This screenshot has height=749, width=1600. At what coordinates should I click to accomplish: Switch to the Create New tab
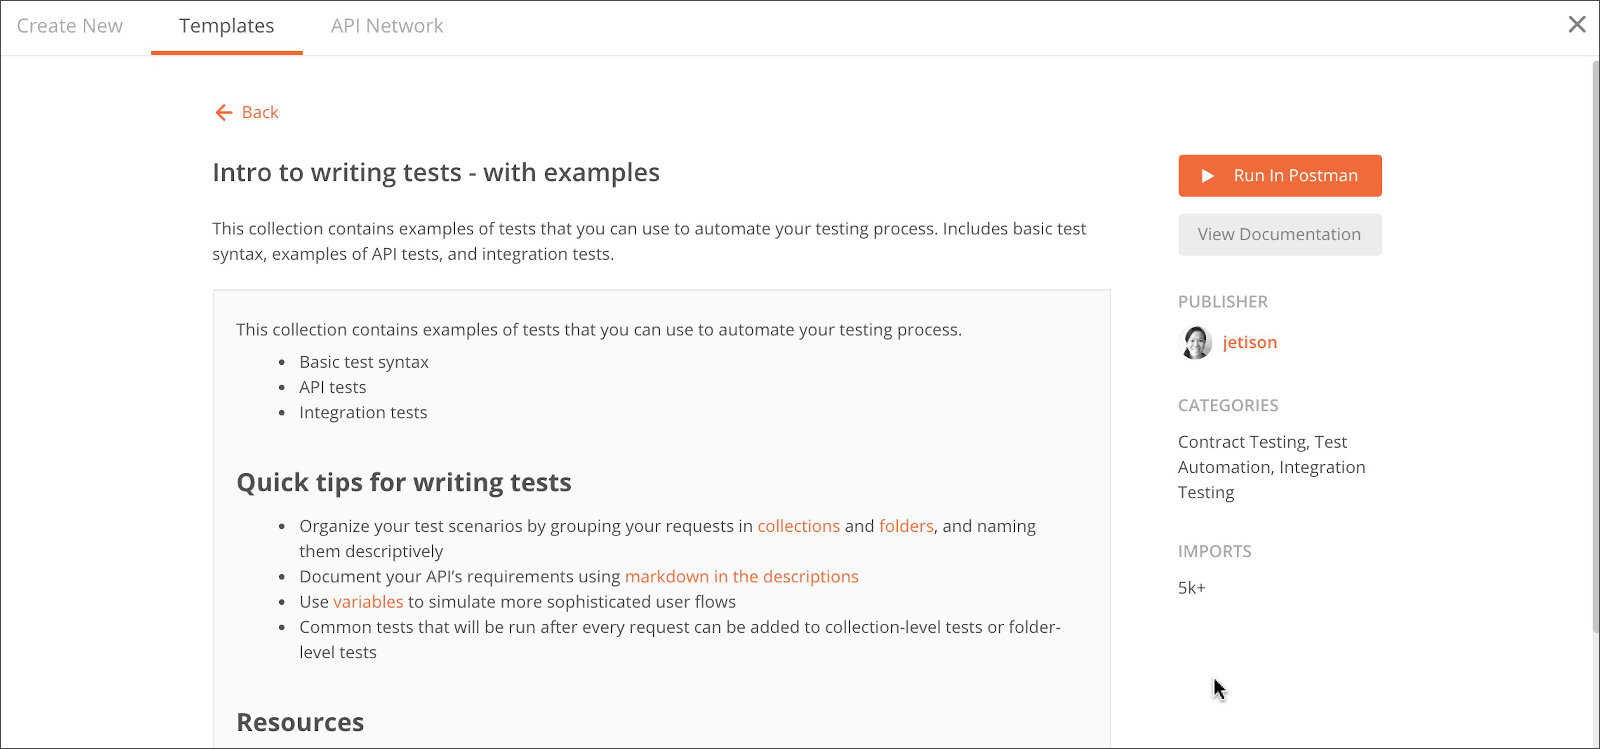click(x=70, y=26)
